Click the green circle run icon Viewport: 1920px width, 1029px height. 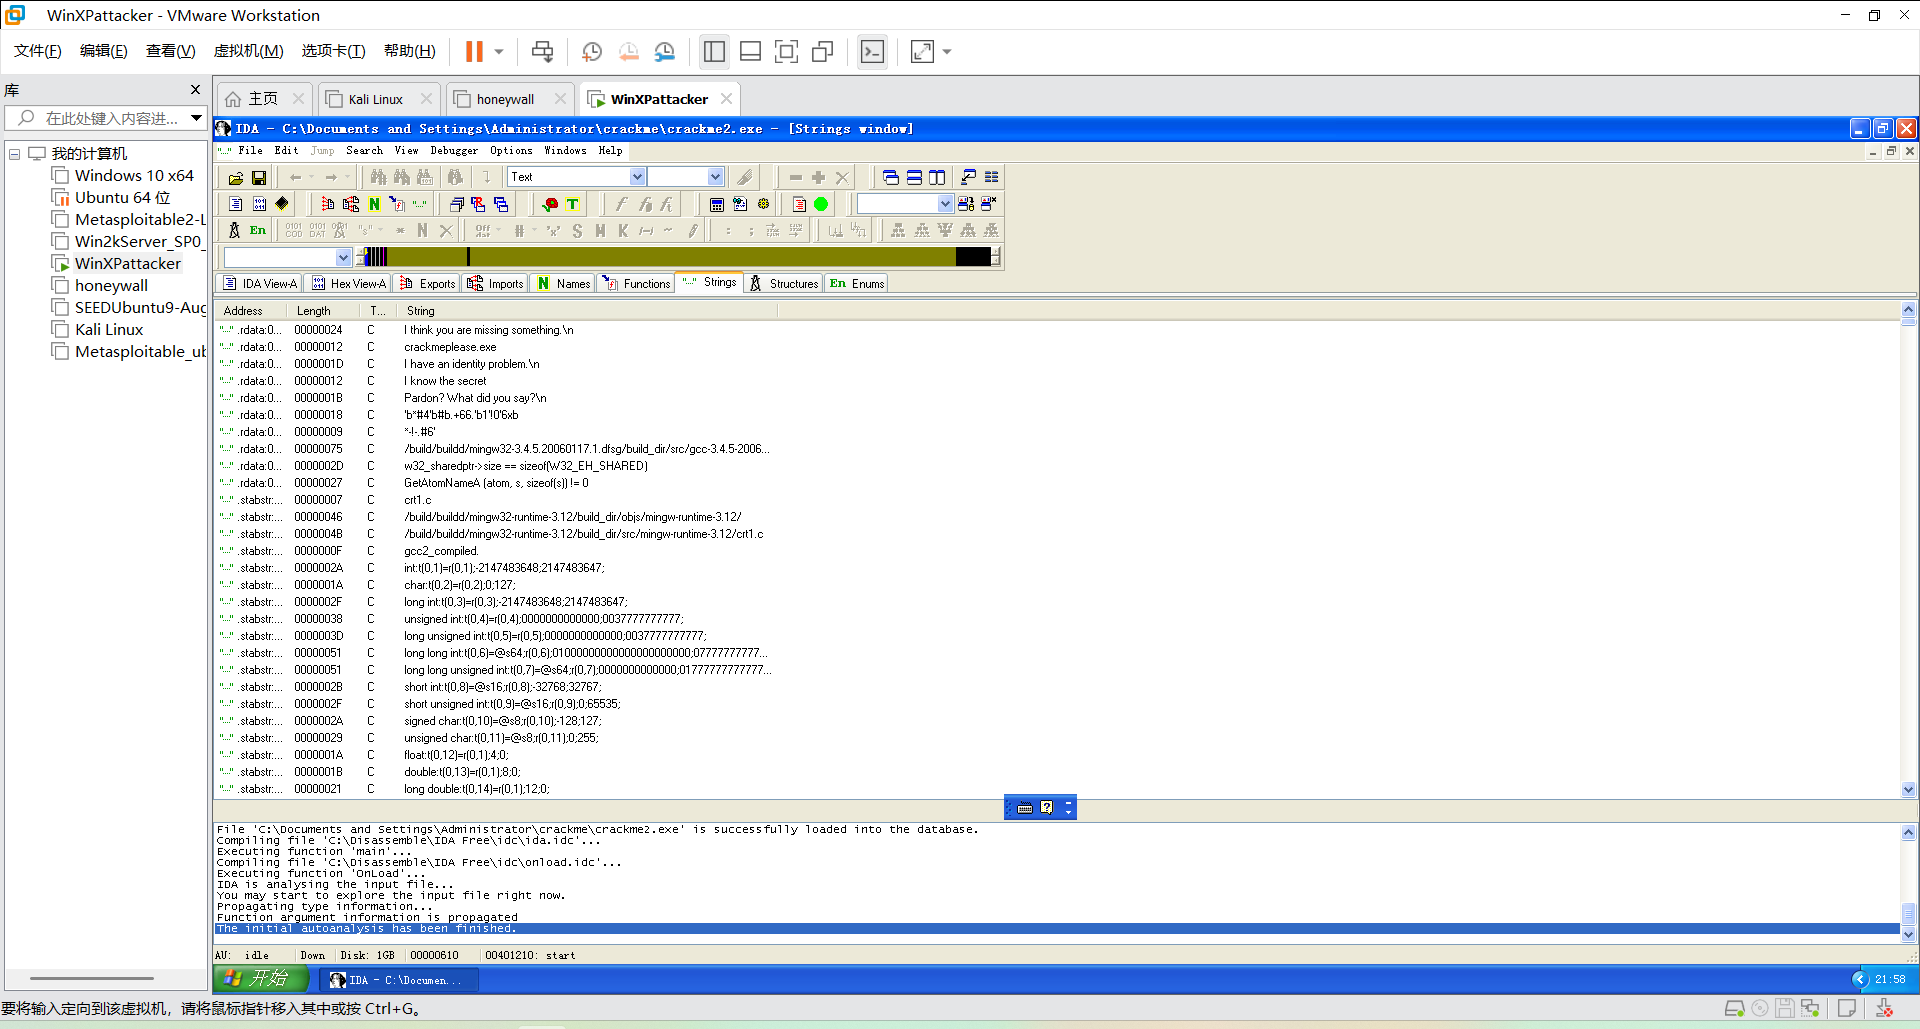(x=821, y=204)
